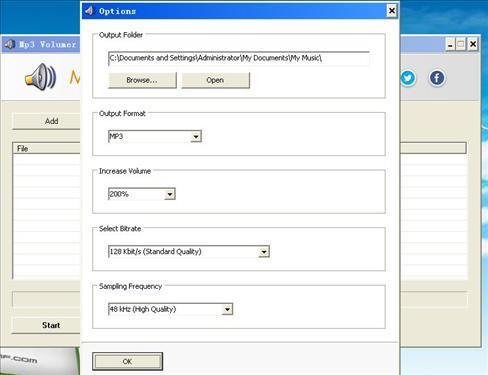Close the Mp3 Volumer main window
The image size is (488, 375).
point(473,44)
